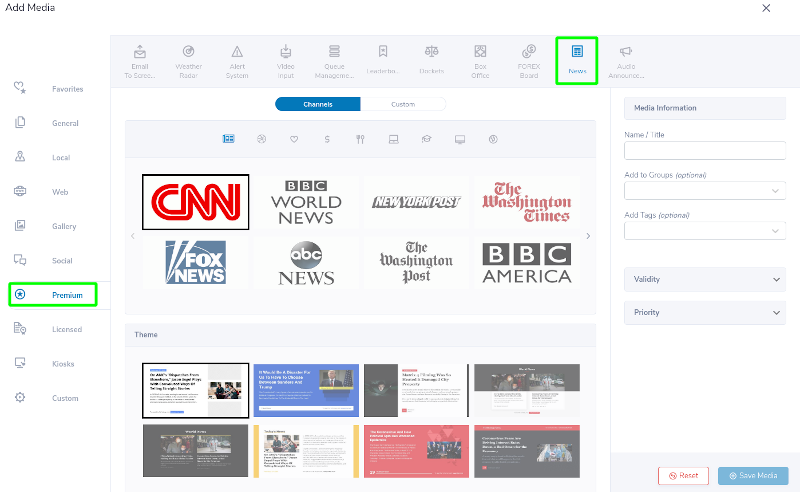Open Queue Management media type

pyautogui.click(x=334, y=61)
